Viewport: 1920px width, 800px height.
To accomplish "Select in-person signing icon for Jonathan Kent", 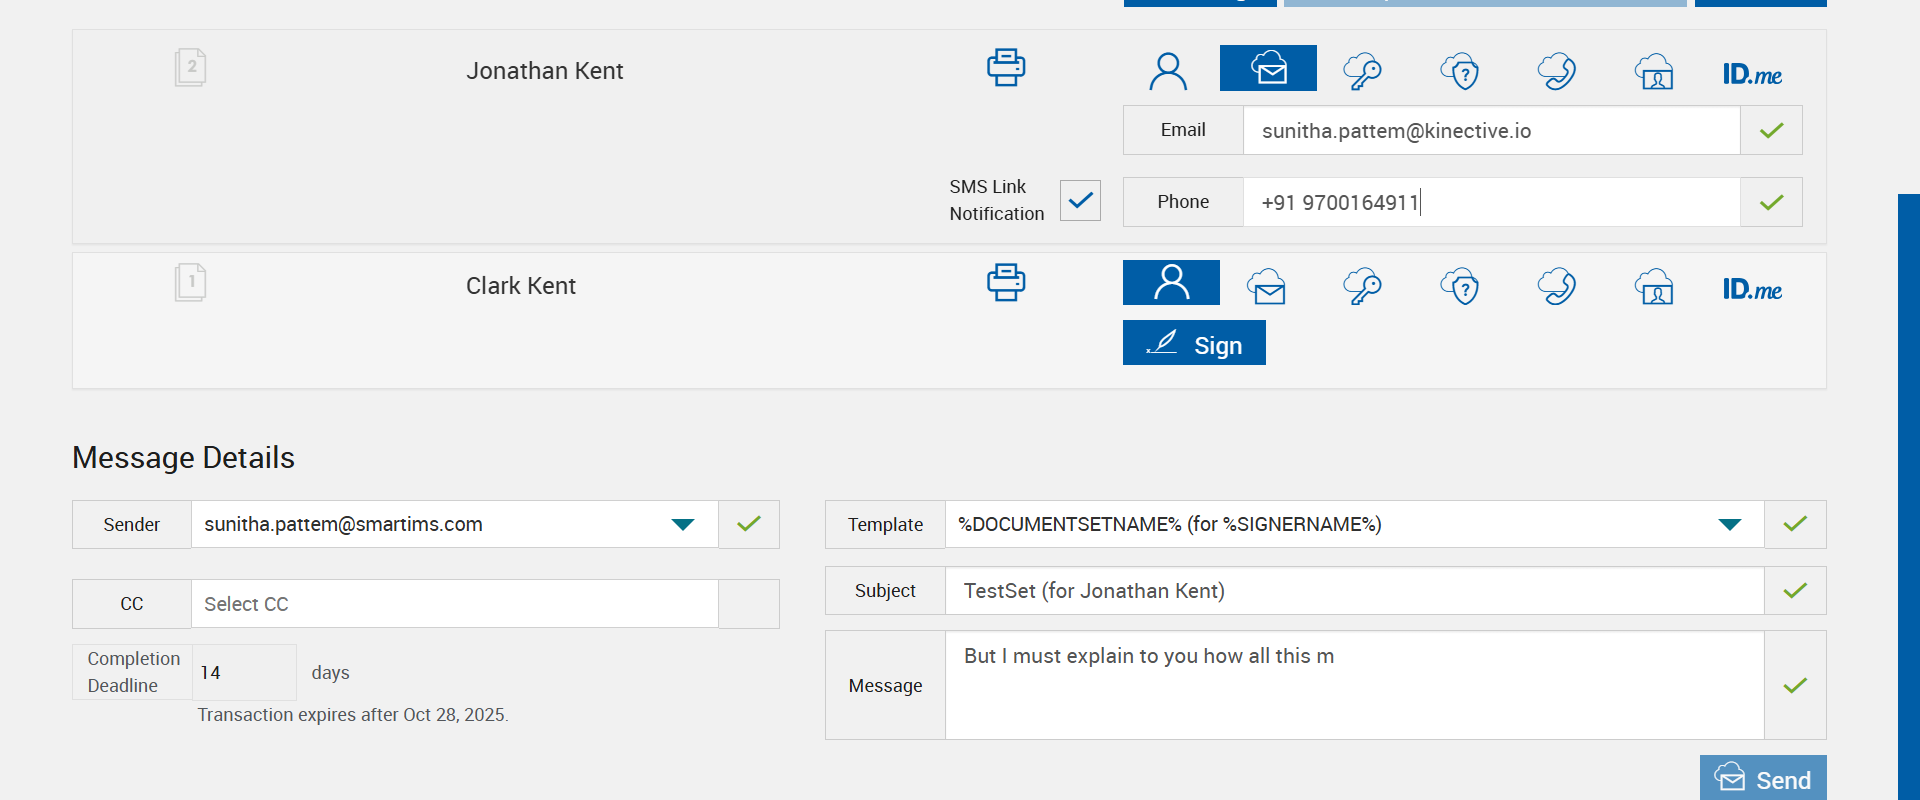I will tap(1168, 71).
